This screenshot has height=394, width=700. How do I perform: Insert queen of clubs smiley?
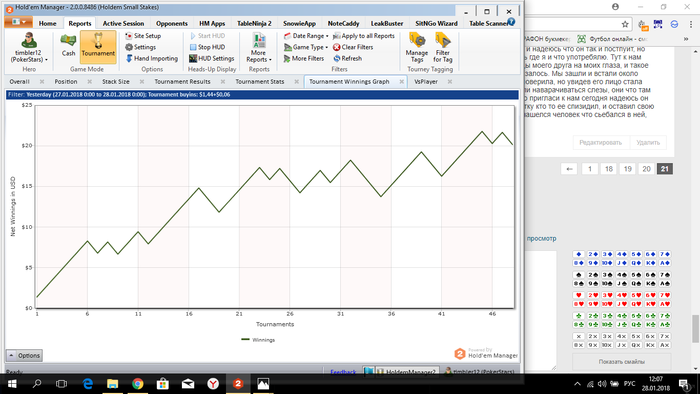pos(636,324)
